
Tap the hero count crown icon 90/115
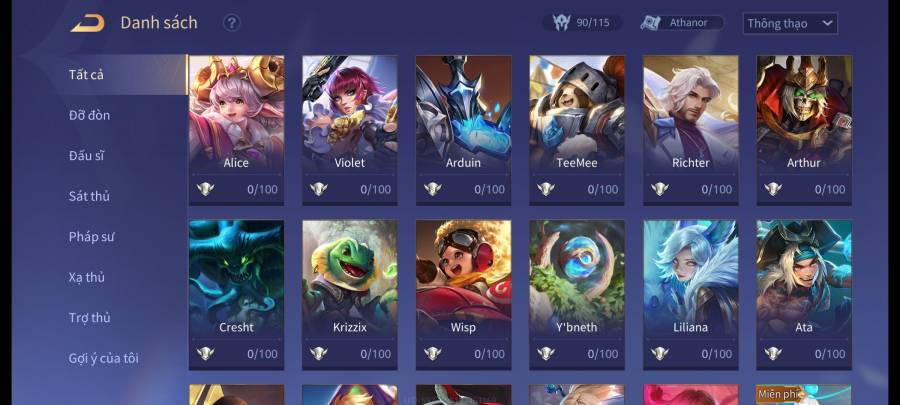coord(561,22)
